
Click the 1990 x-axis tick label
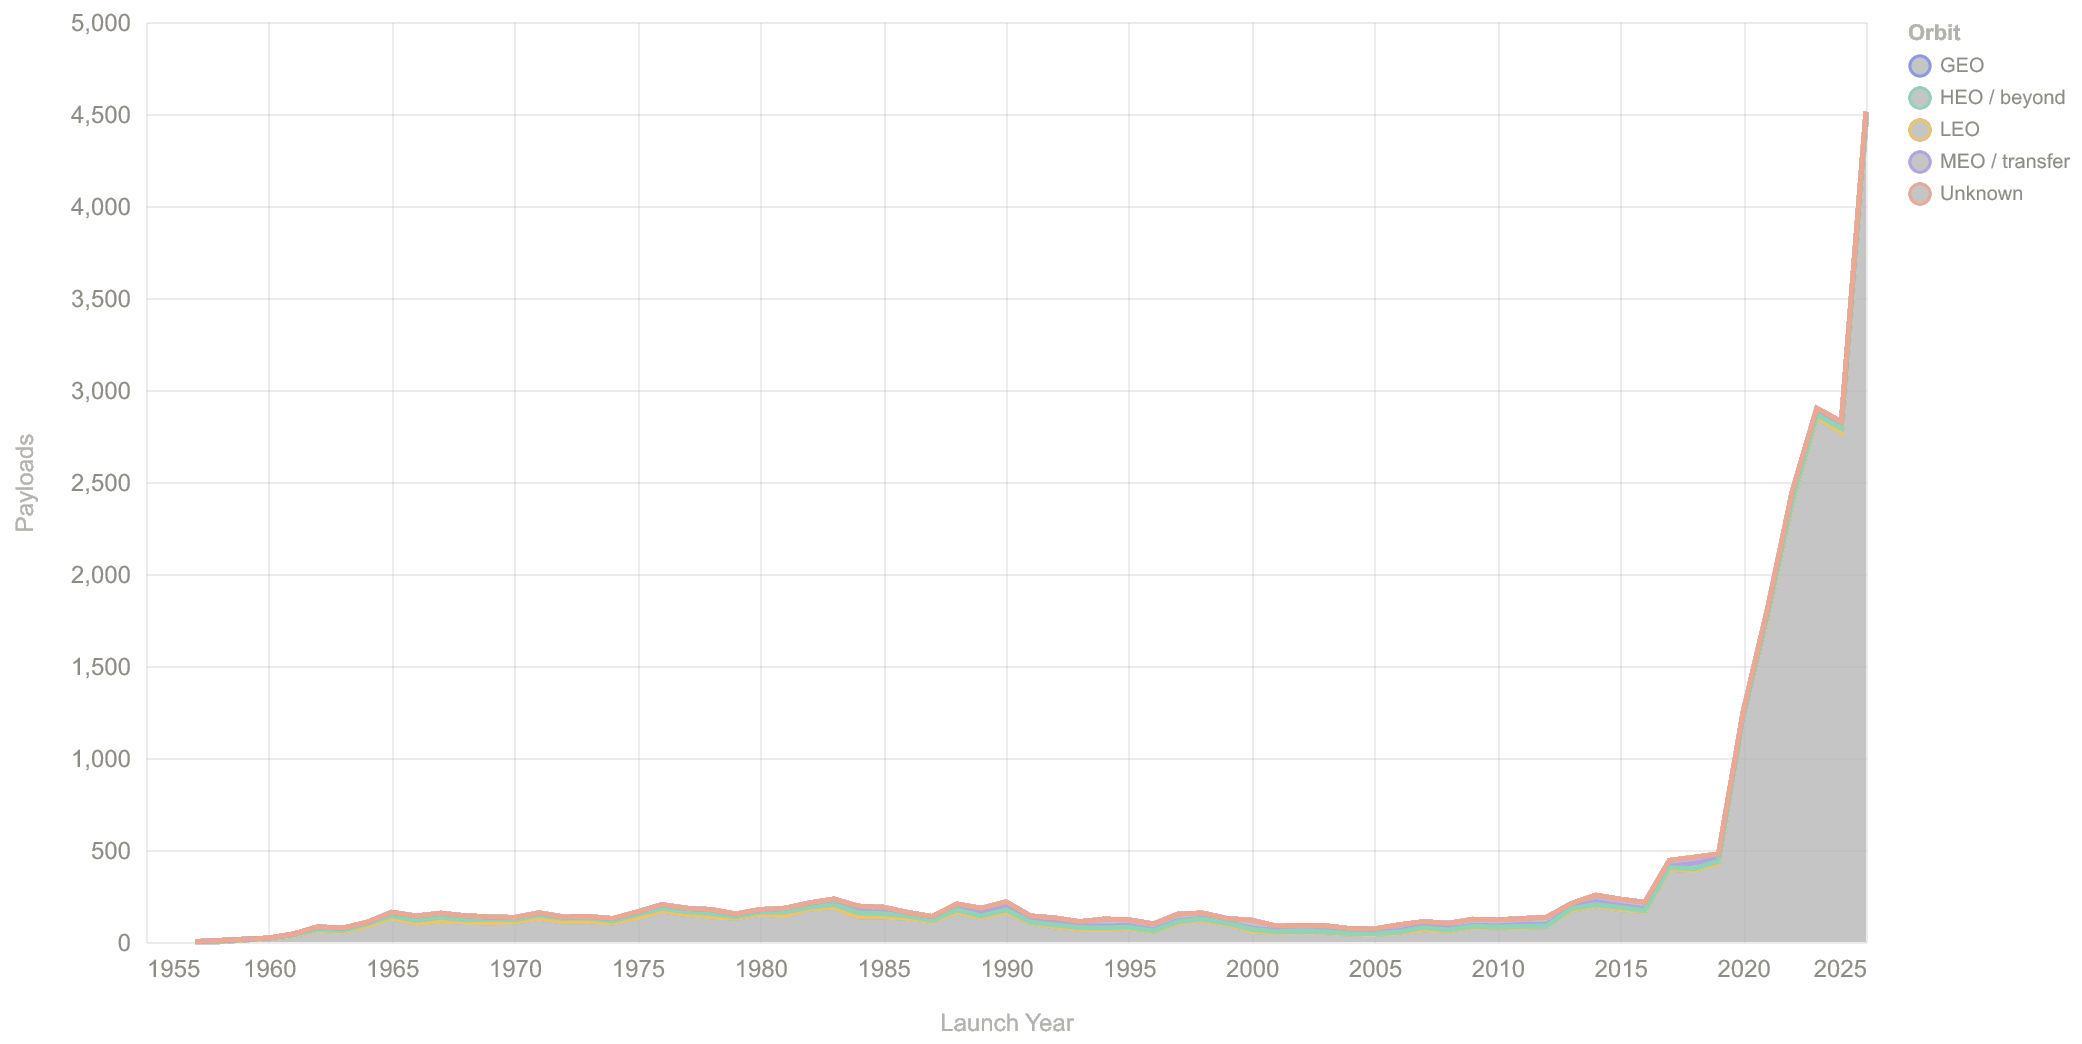(1007, 969)
